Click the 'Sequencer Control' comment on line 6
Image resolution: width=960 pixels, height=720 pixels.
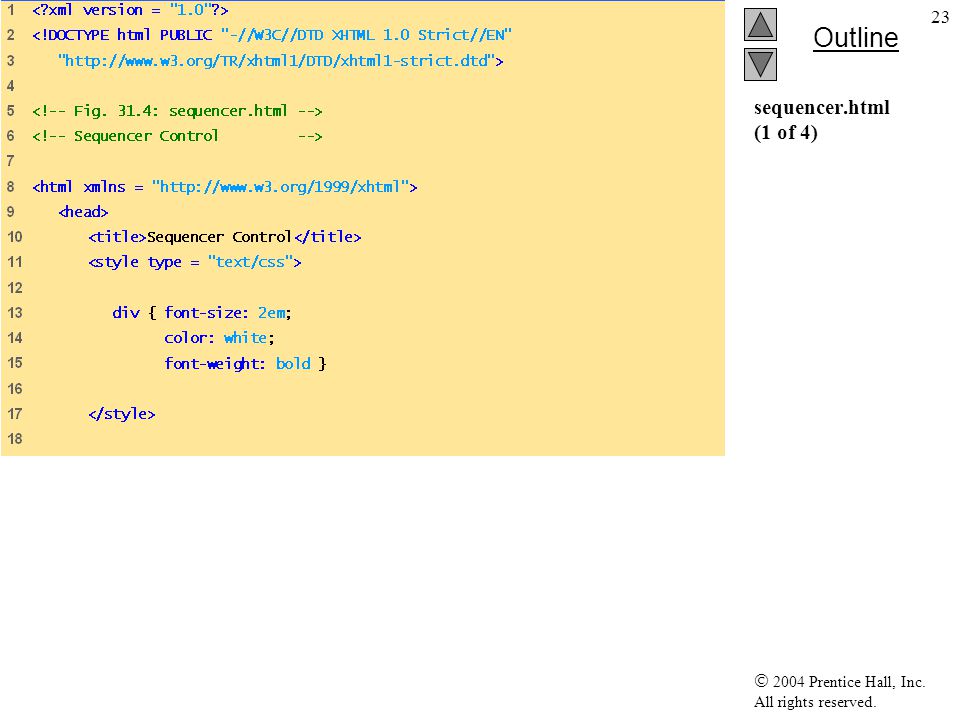tap(177, 136)
